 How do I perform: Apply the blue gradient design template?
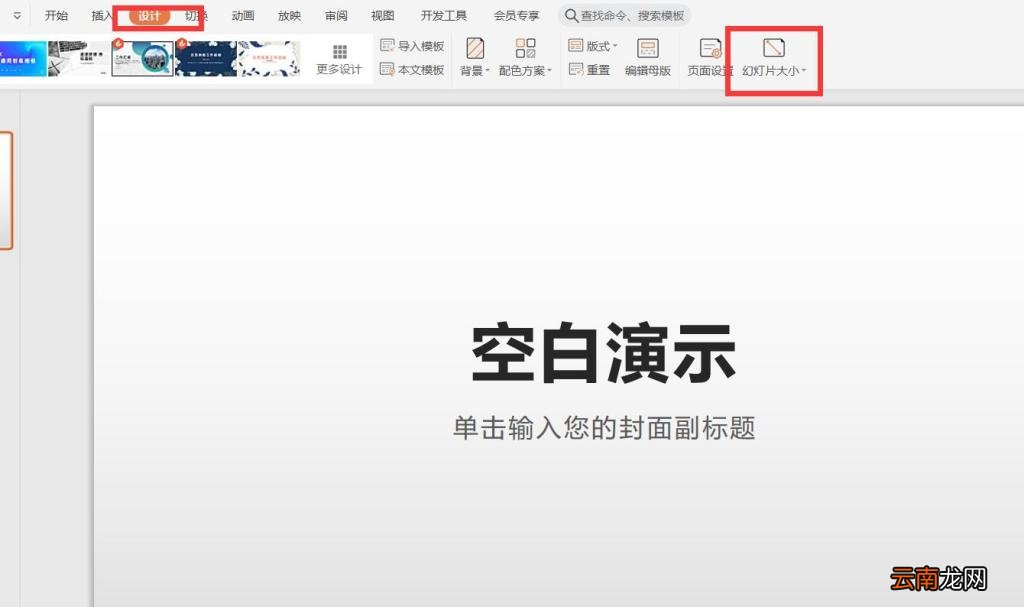(x=23, y=59)
